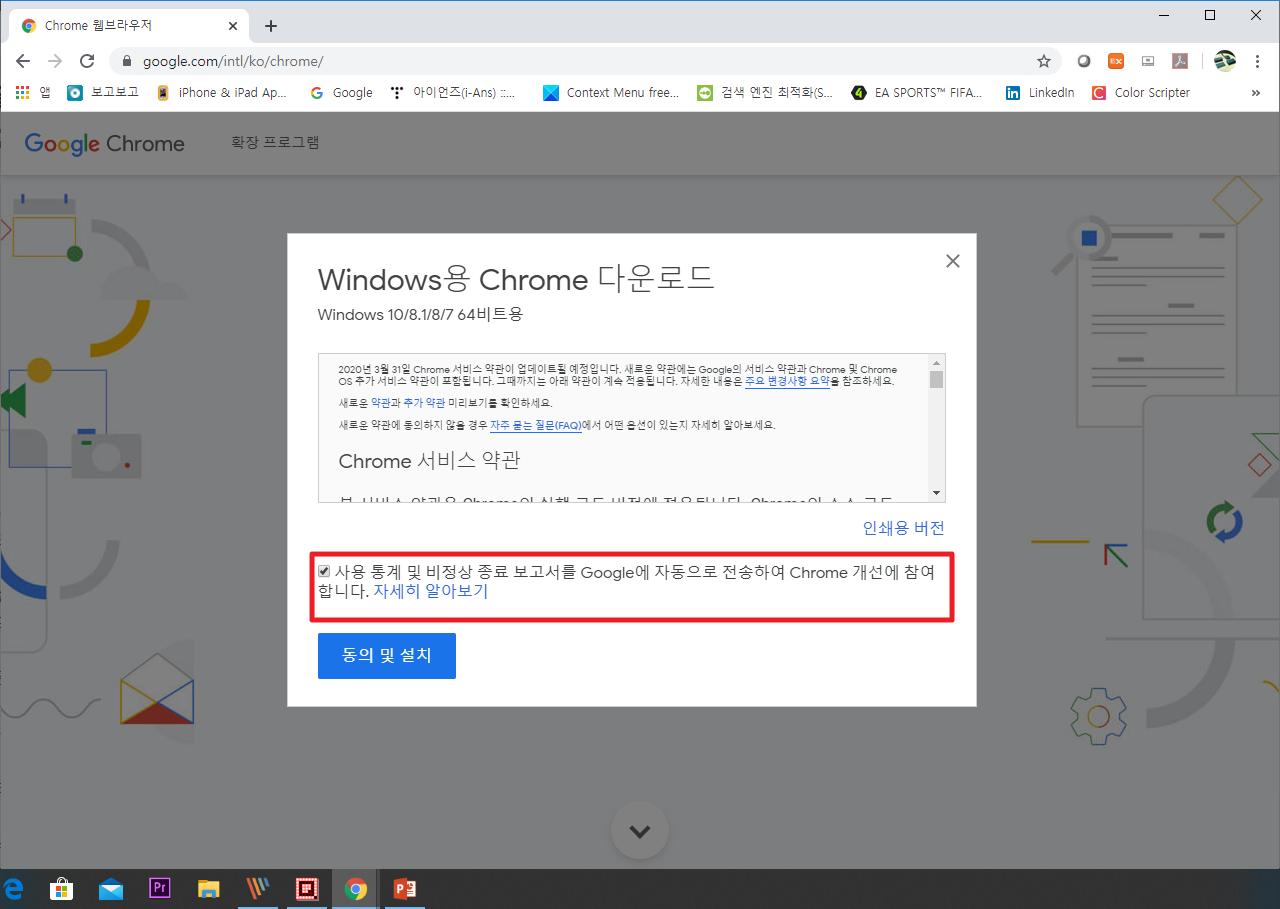Open Microsoft Store from the taskbar
This screenshot has height=909, width=1280.
pyautogui.click(x=62, y=888)
